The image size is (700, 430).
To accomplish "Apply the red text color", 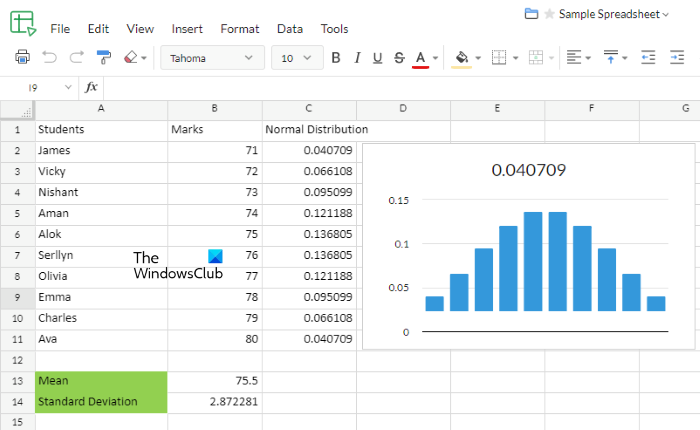I will pos(420,58).
